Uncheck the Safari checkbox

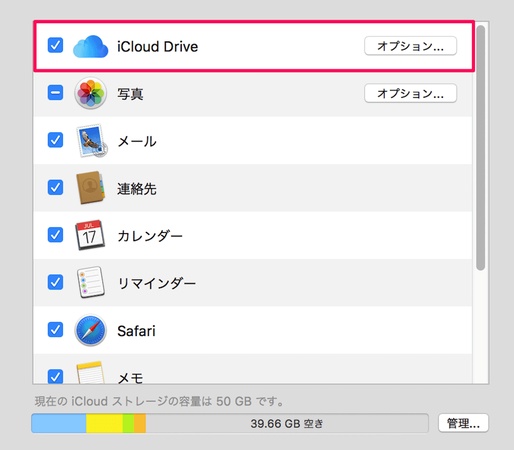click(55, 330)
